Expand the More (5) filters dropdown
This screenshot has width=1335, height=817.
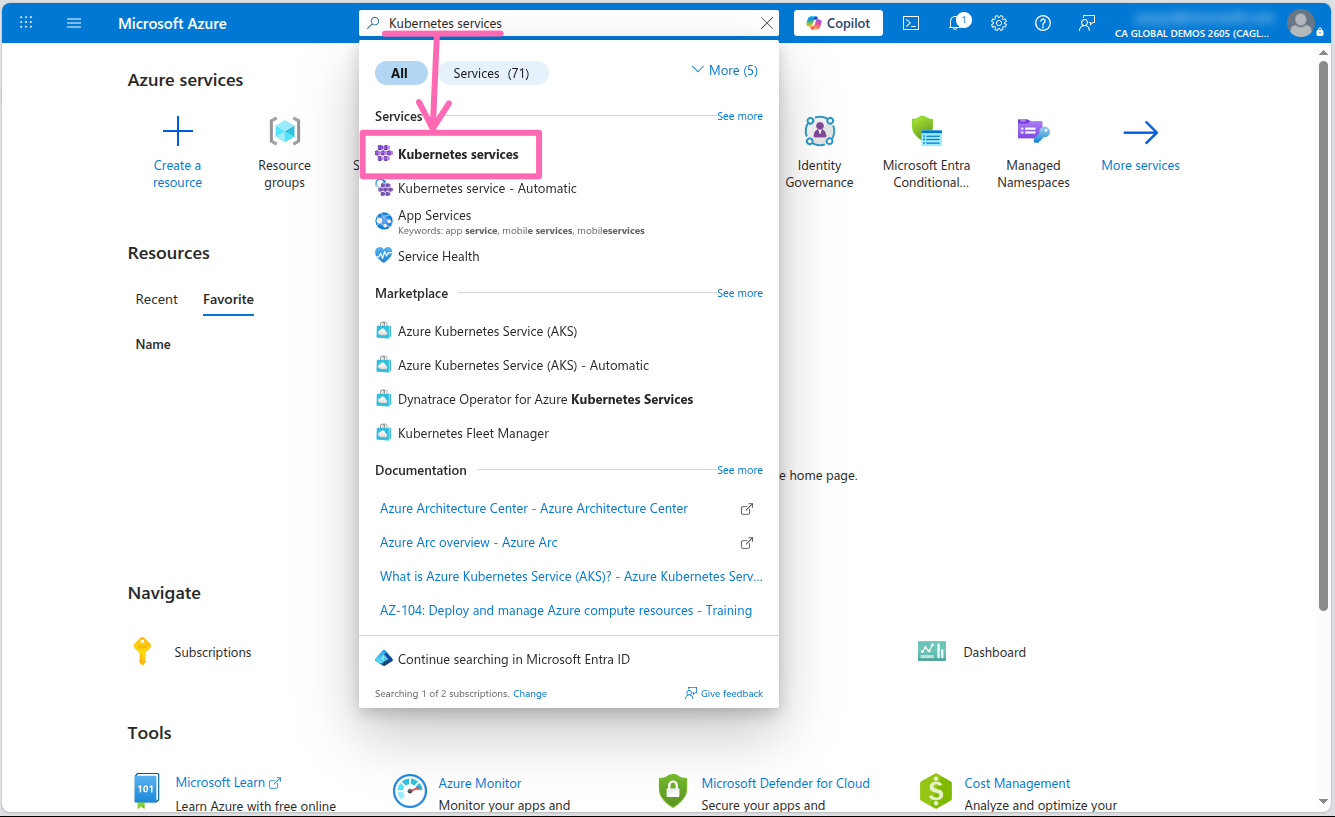[725, 70]
